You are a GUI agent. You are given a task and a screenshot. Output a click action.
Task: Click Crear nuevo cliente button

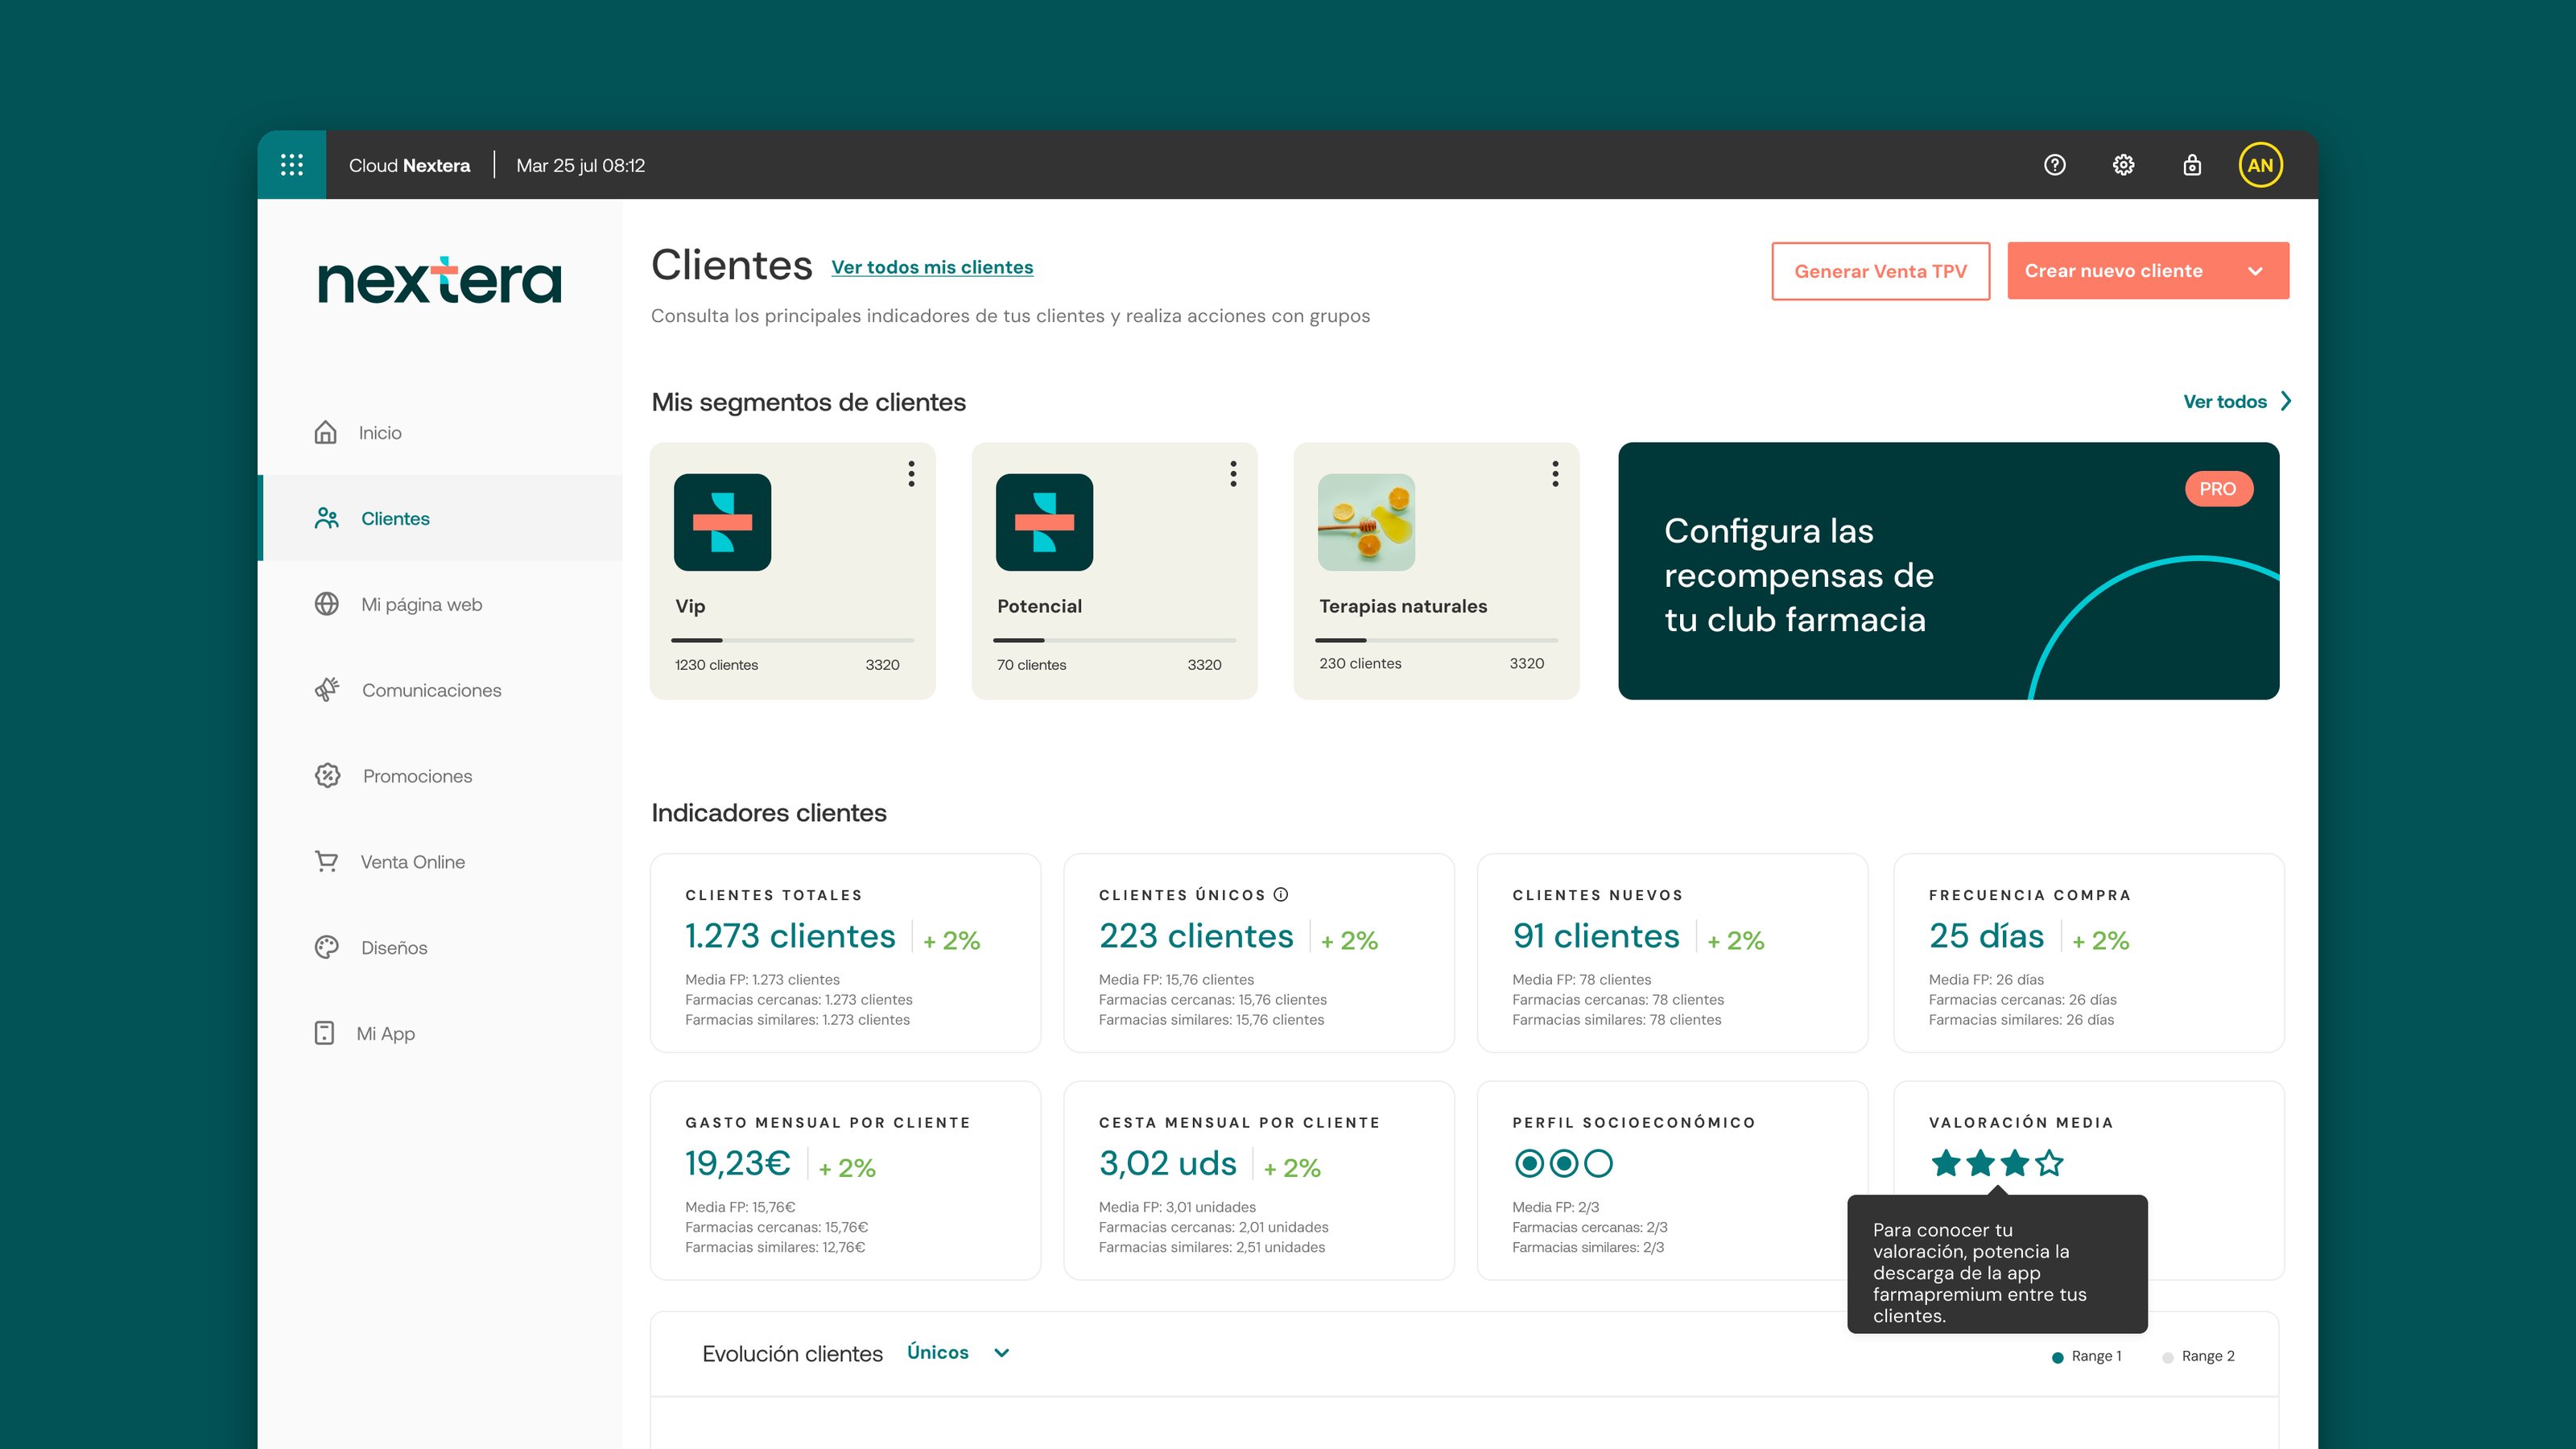tap(2148, 271)
